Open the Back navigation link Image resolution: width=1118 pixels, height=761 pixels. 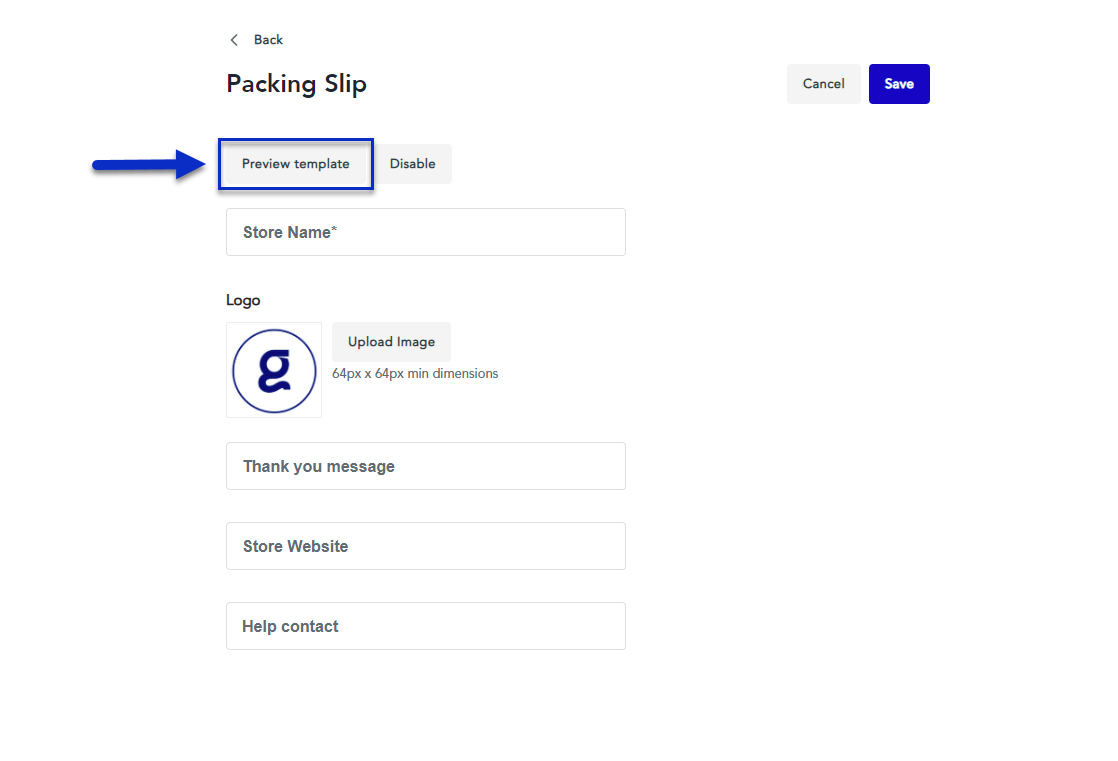click(267, 39)
